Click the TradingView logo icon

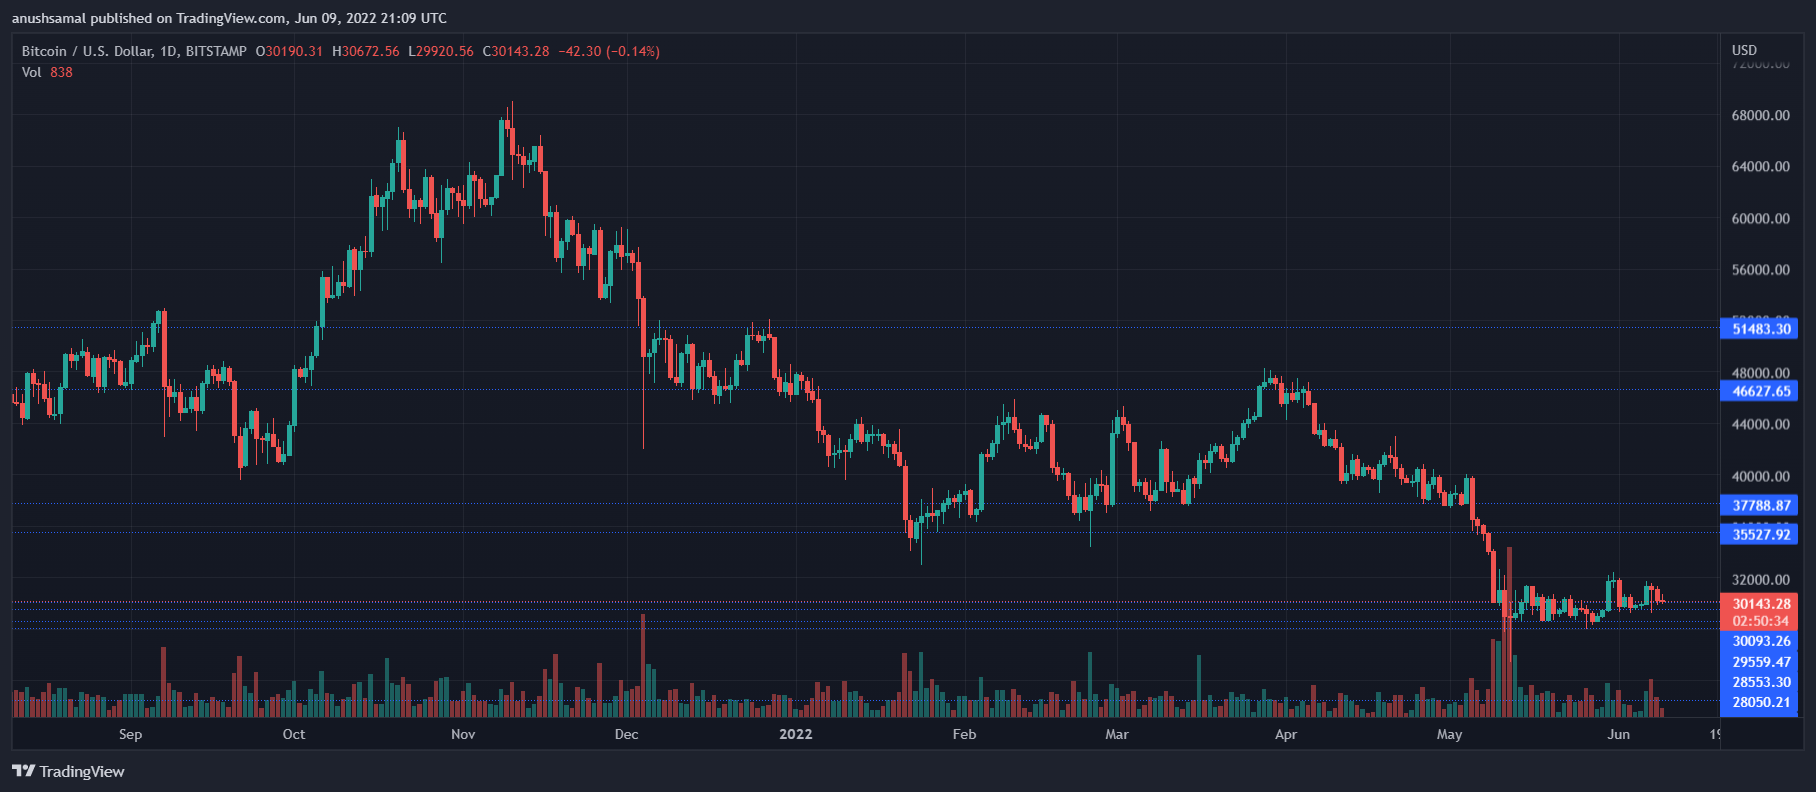[x=23, y=771]
